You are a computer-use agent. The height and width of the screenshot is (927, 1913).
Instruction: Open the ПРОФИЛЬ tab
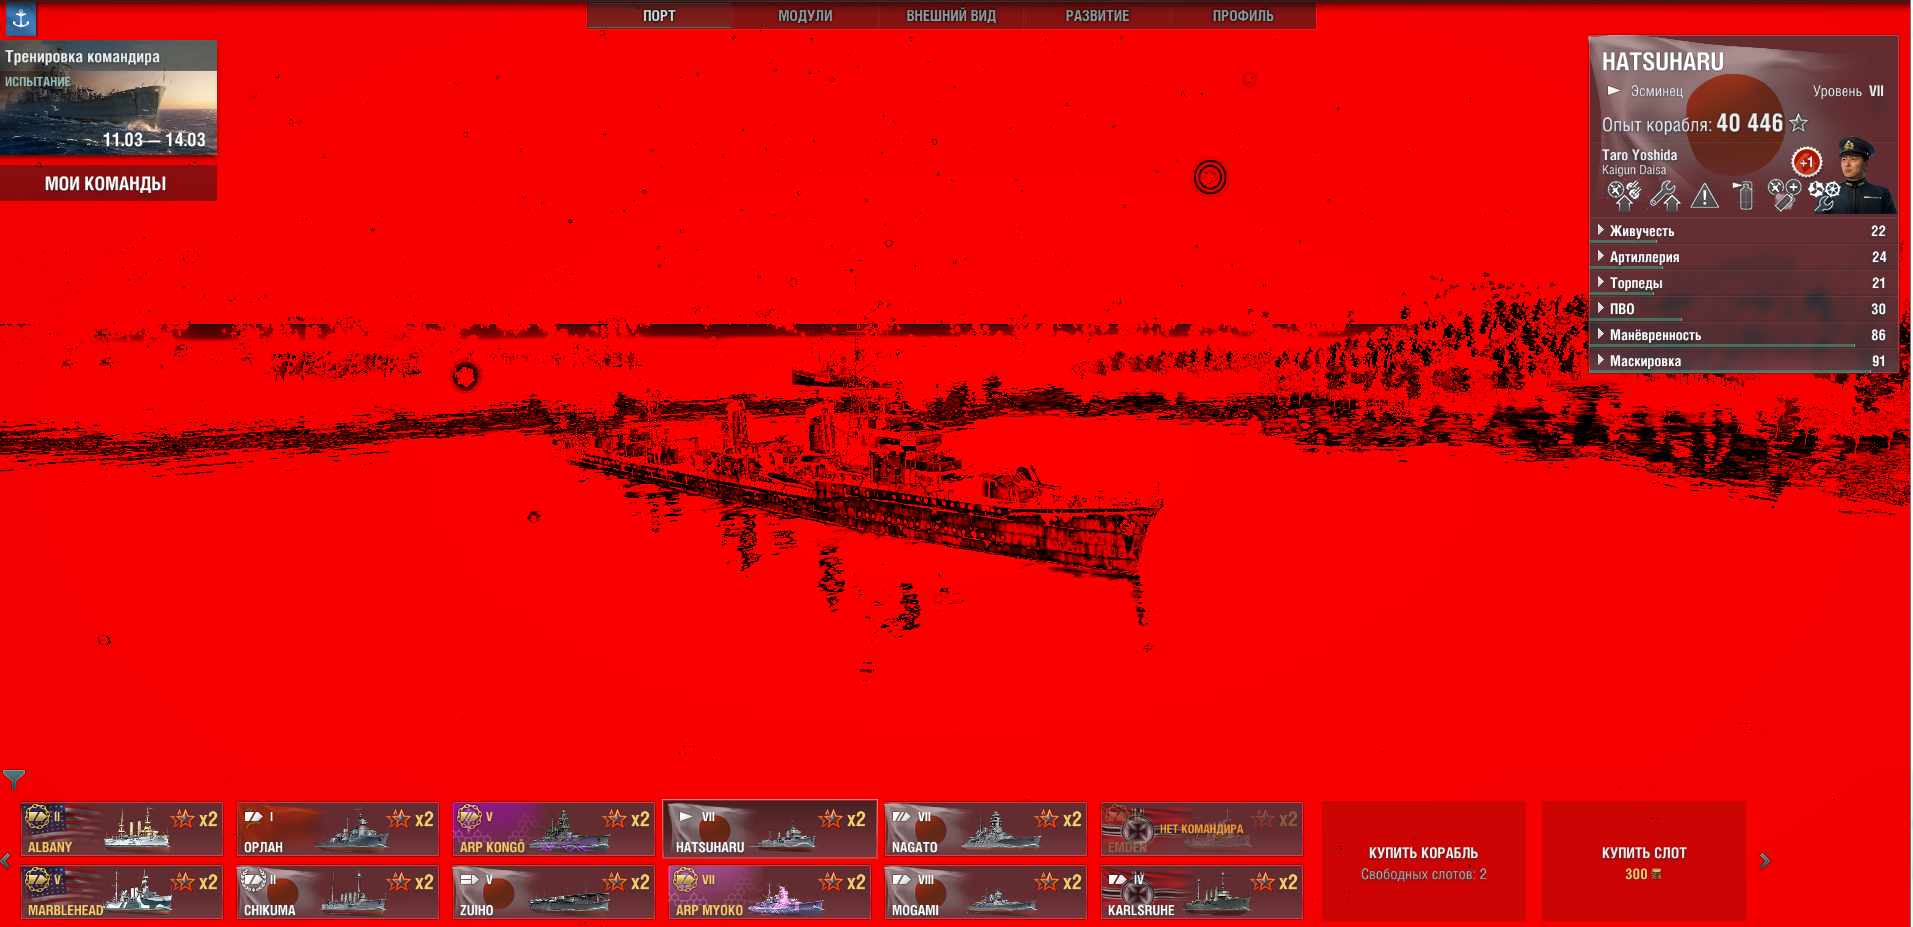(1243, 15)
